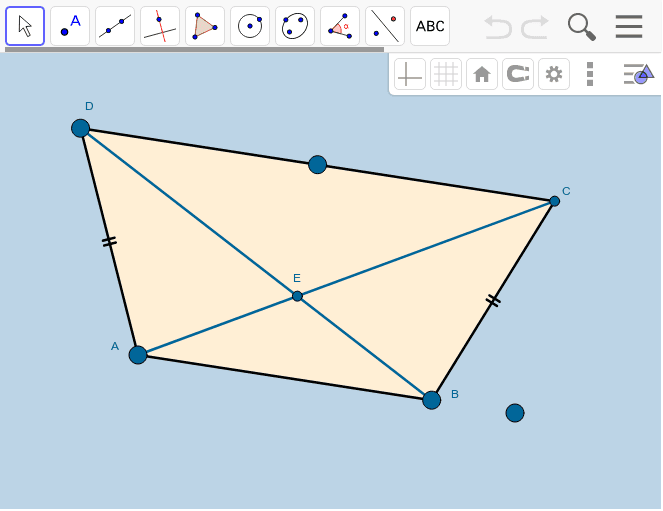Screen dimensions: 663x511
Task: Click the tick mark on segment BC
Action: 493,300
